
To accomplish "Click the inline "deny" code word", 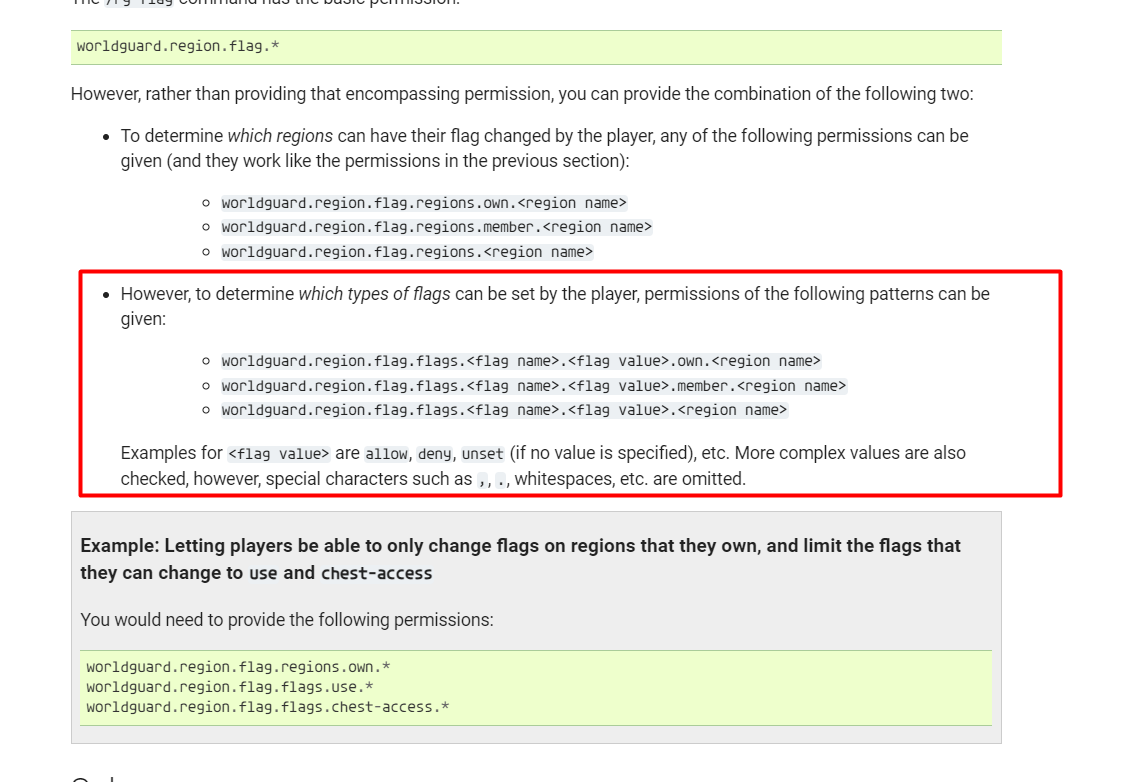I will click(x=434, y=454).
